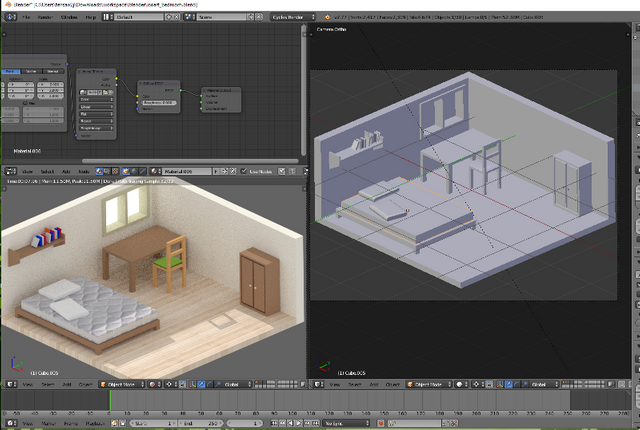The width and height of the screenshot is (640, 430).
Task: Jump to start frame in timeline playback
Action: (274, 423)
